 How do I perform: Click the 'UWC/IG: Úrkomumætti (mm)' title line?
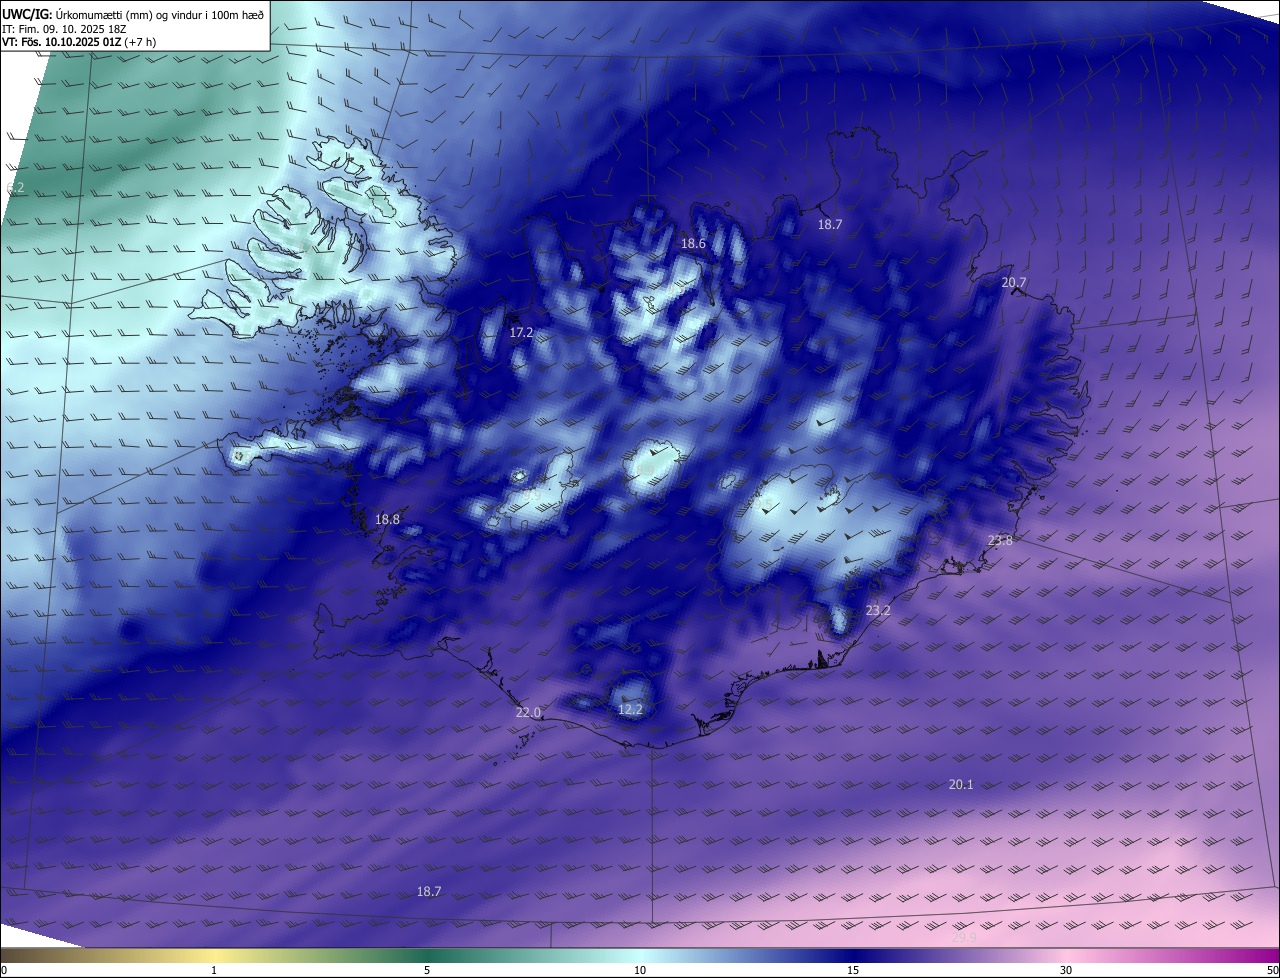pos(133,14)
